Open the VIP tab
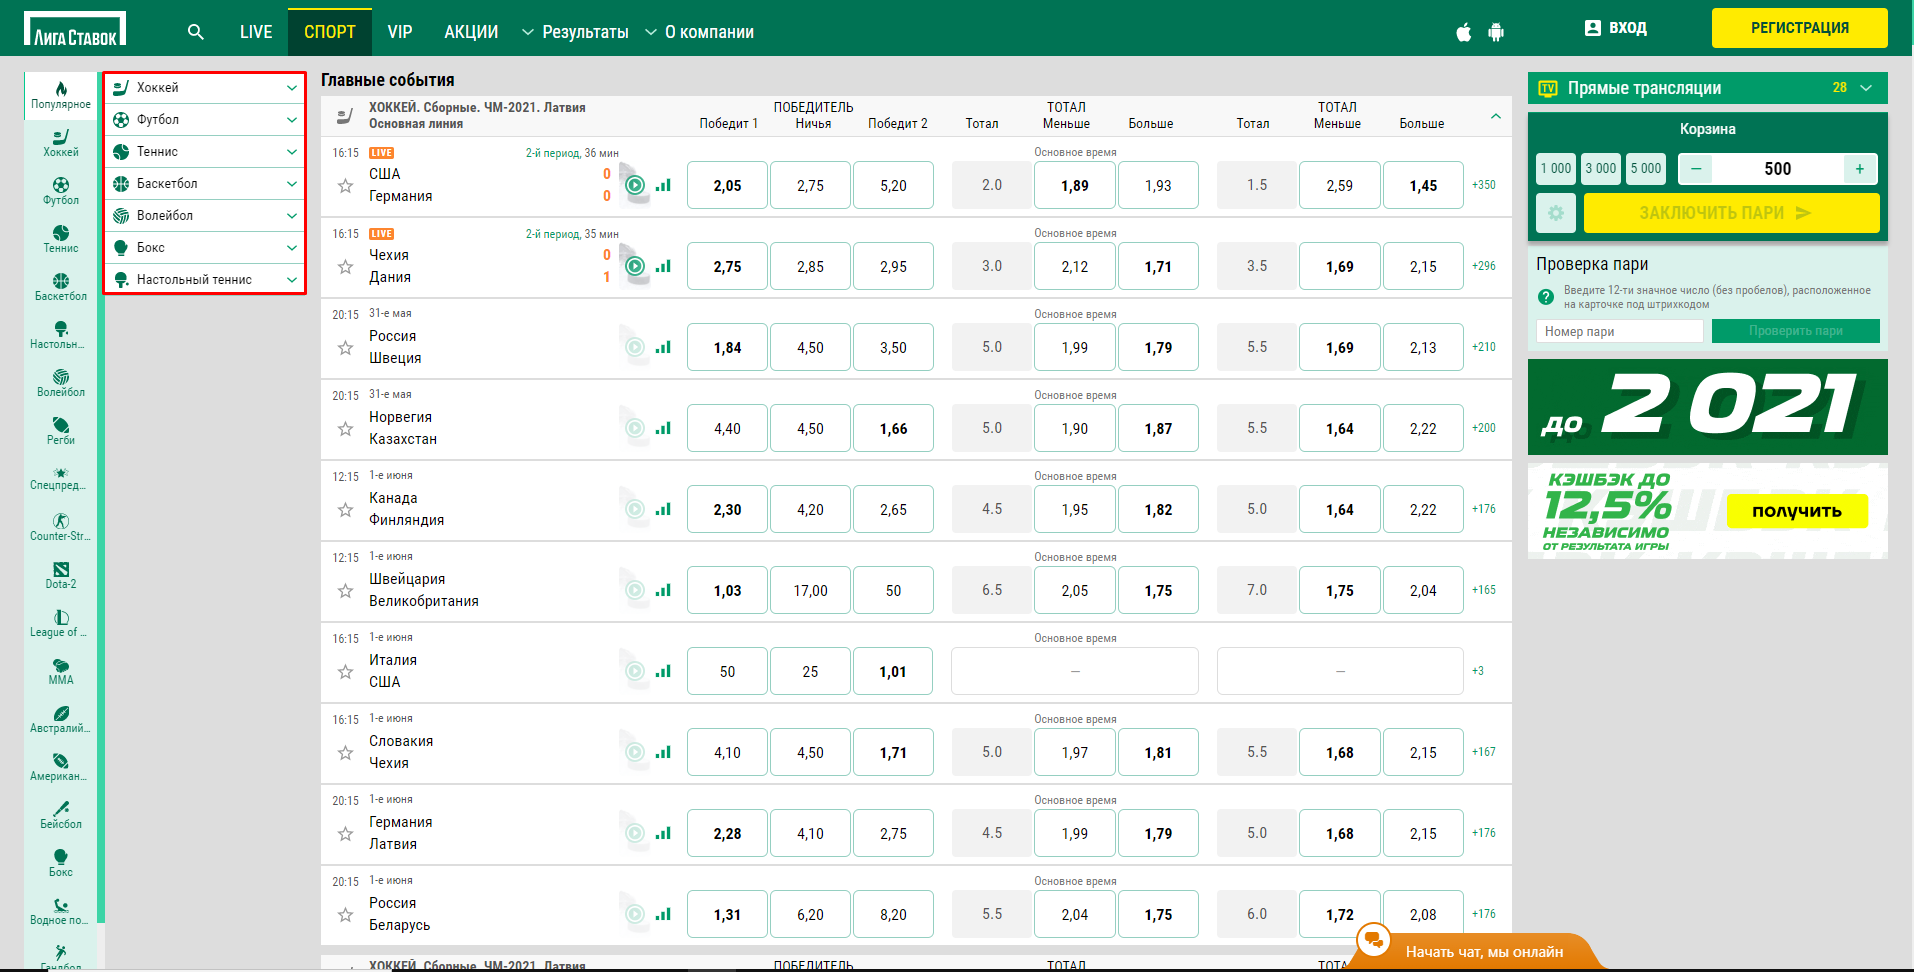This screenshot has width=1914, height=972. pos(400,32)
